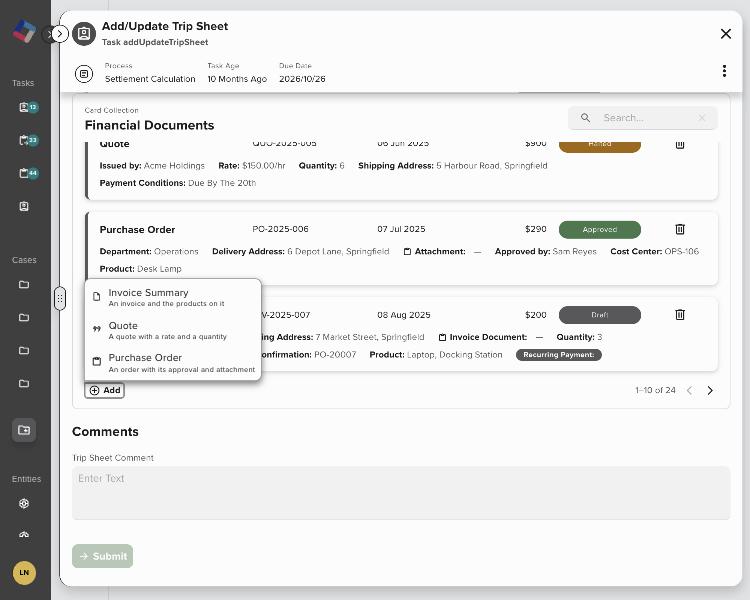Viewport: 750px width, 600px height.
Task: Focus the Financial Documents search field
Action: pos(642,118)
